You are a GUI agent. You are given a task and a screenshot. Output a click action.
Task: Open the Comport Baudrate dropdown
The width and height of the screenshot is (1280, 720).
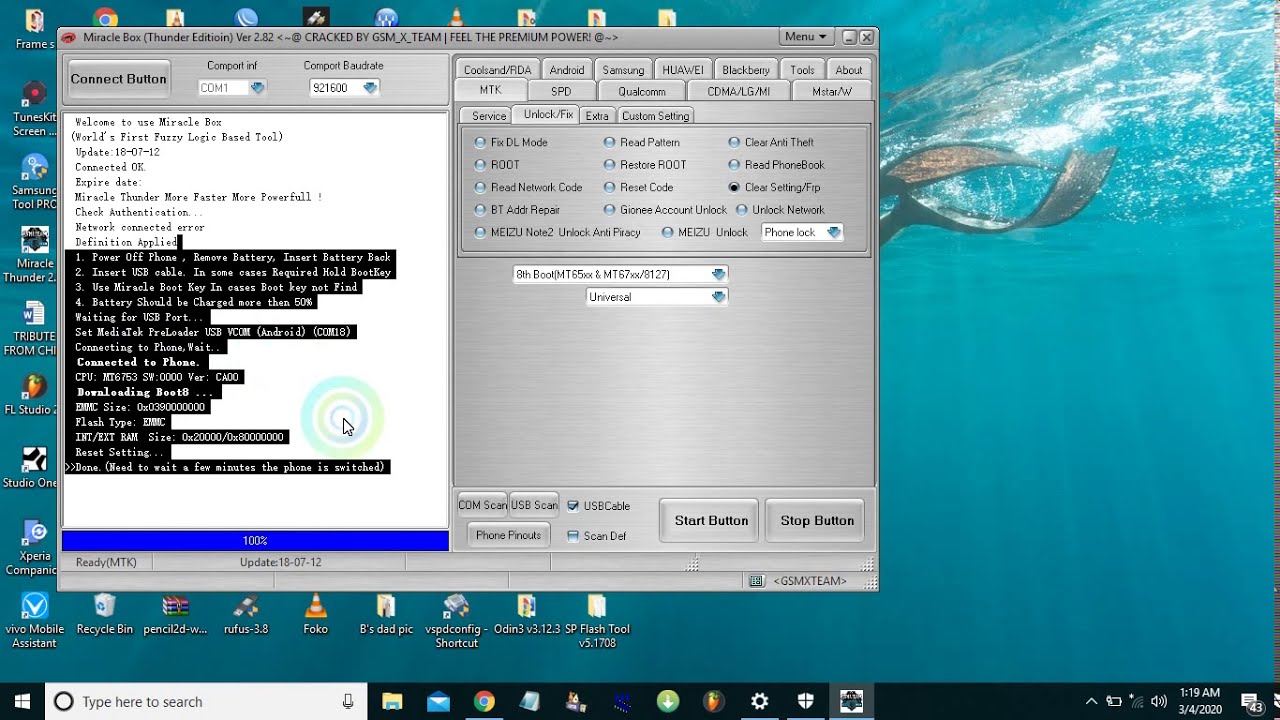tap(370, 88)
